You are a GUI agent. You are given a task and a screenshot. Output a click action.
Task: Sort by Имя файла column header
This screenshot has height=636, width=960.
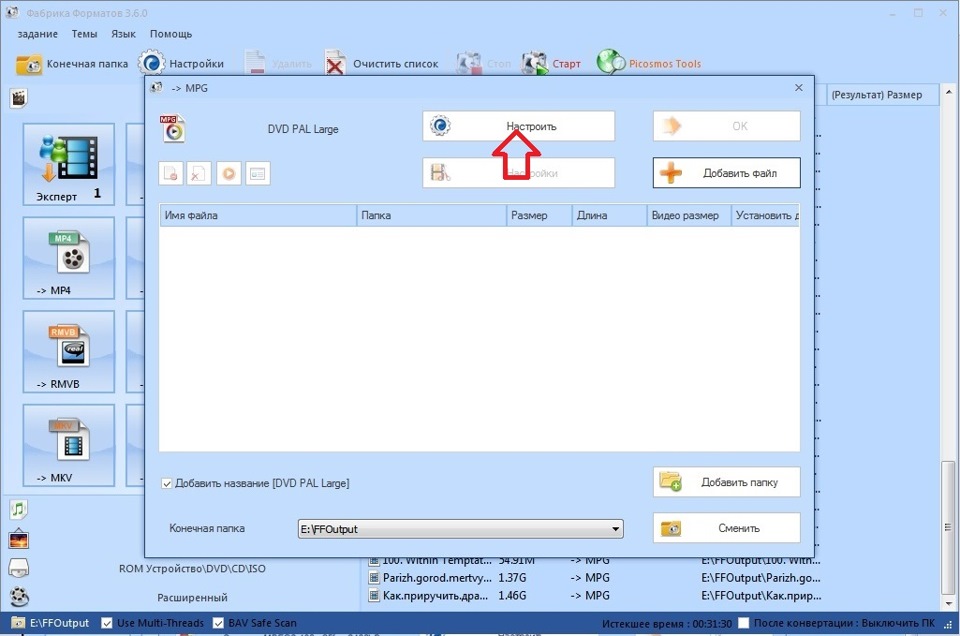point(258,215)
